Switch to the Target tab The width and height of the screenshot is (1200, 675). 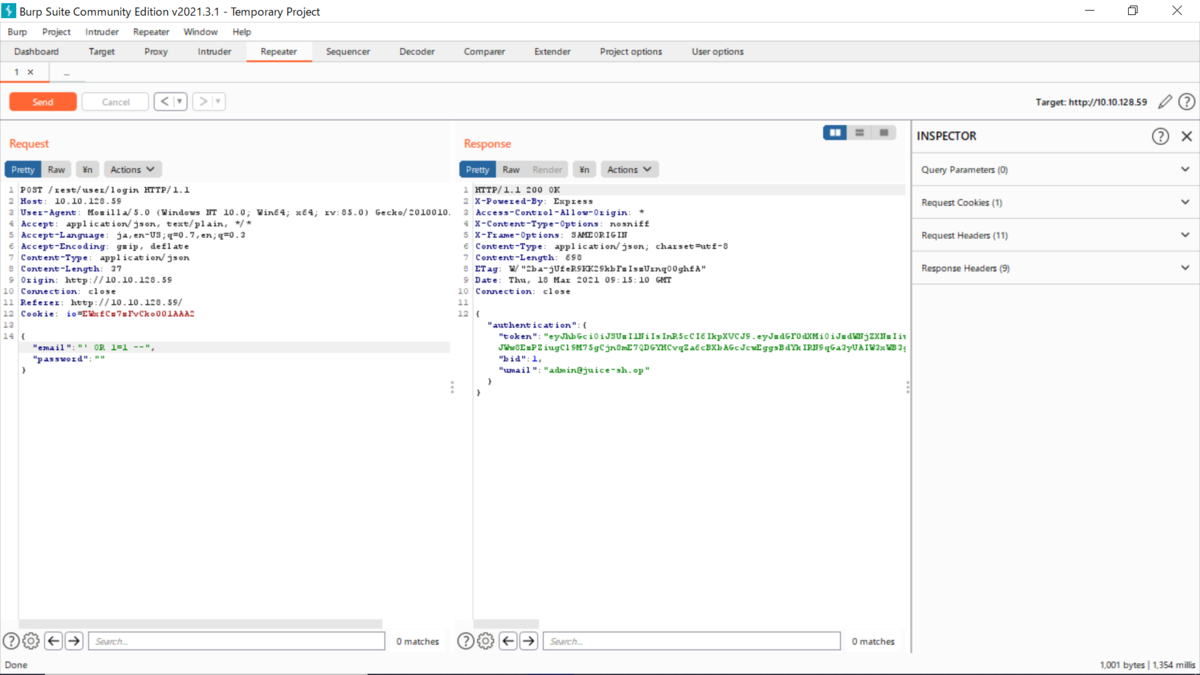tap(101, 52)
